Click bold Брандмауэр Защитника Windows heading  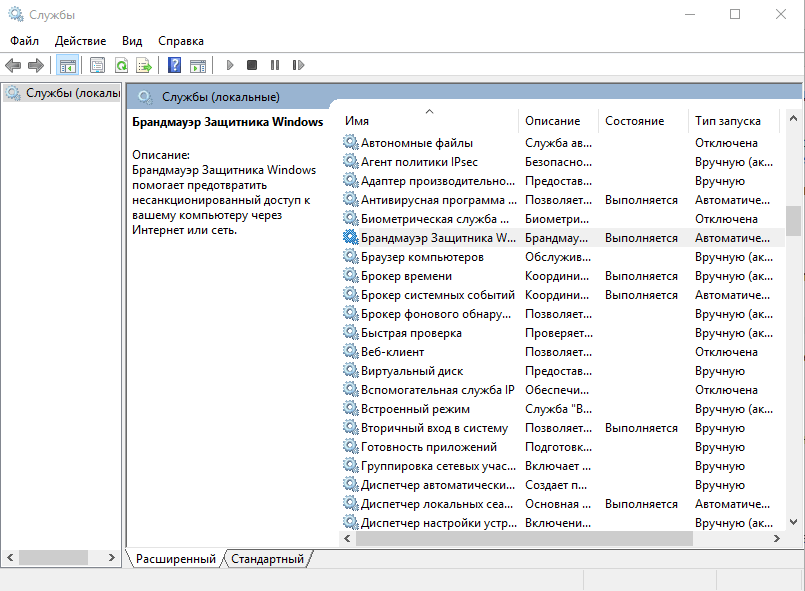click(x=227, y=122)
